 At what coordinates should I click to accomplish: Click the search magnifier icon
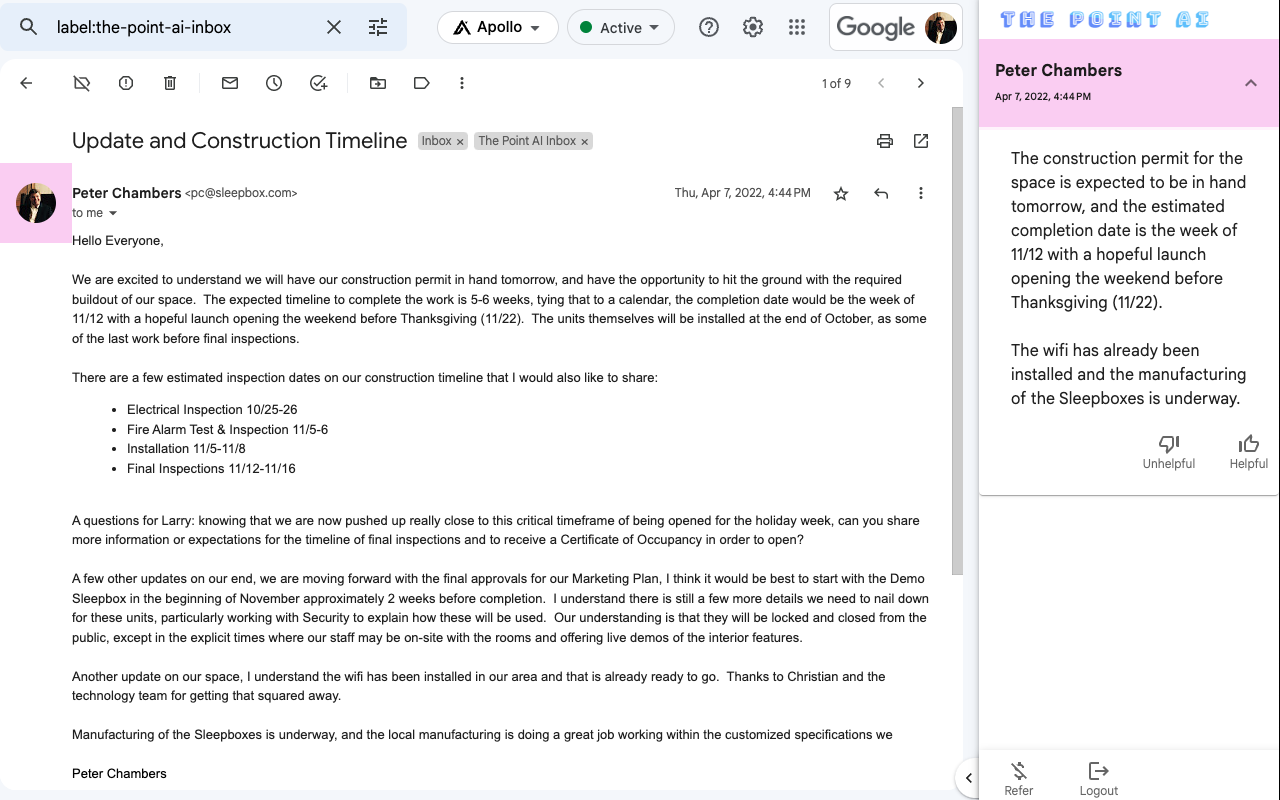[28, 27]
